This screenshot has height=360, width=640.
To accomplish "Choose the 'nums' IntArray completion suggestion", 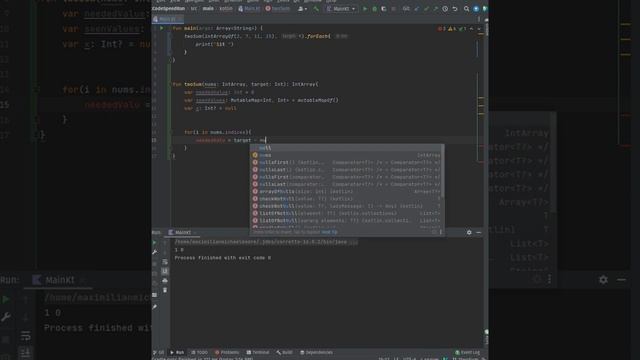I will [347, 155].
